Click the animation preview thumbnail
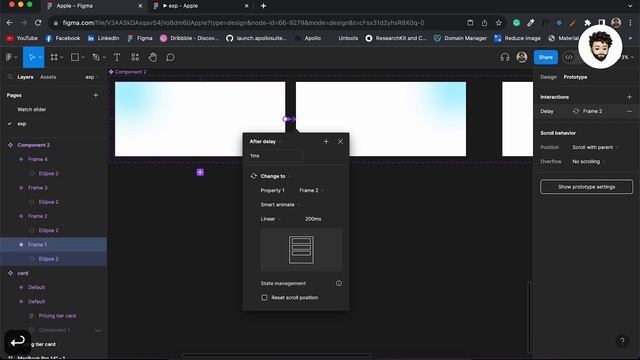Viewport: 640px width, 360px height. 301,250
